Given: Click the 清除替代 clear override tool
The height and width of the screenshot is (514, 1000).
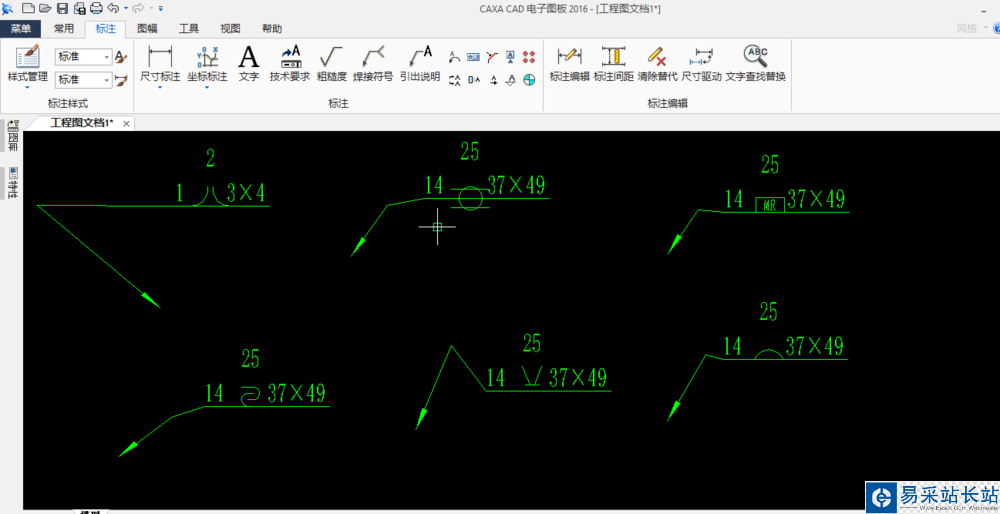Looking at the screenshot, I should click(658, 63).
